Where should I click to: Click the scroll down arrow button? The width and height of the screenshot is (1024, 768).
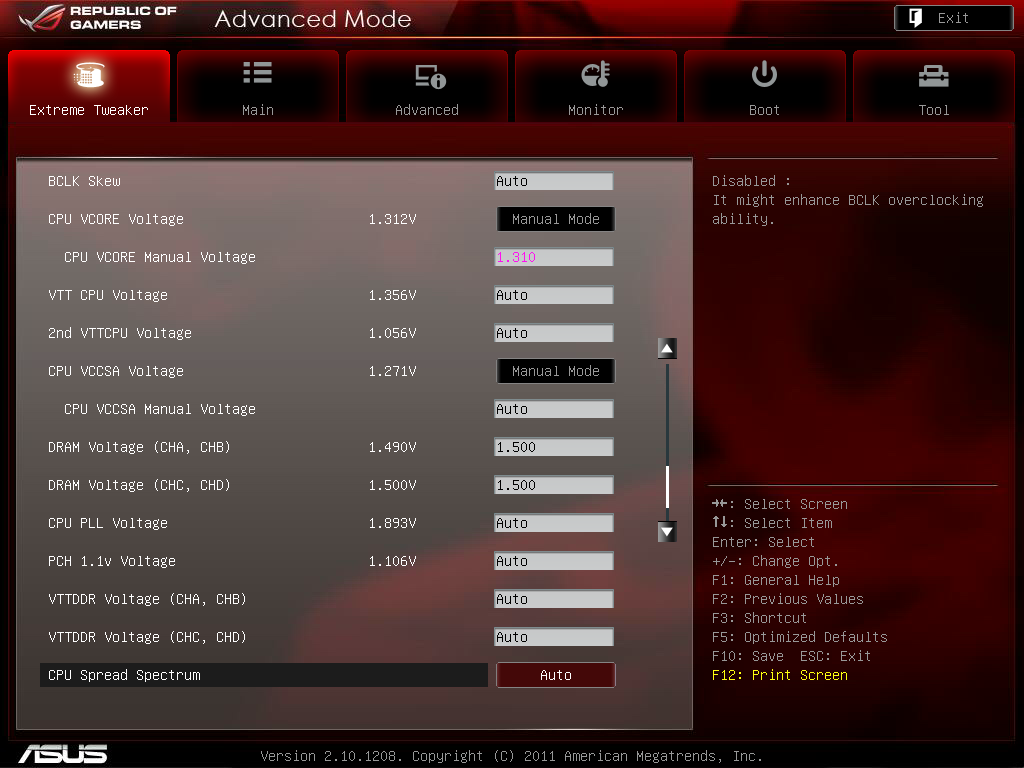point(667,532)
